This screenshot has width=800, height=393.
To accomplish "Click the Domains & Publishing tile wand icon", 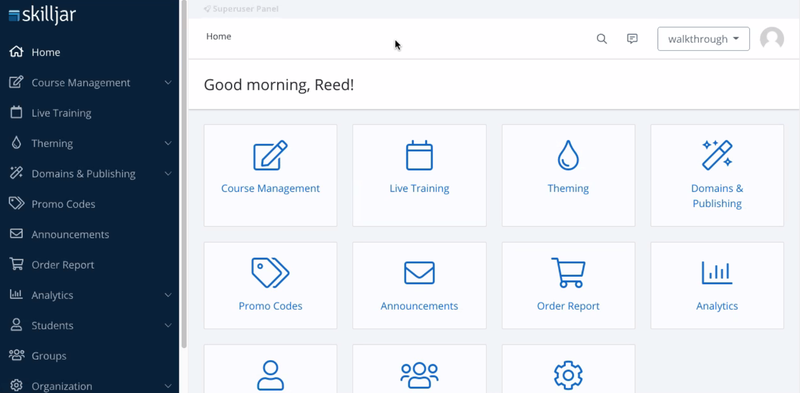I will pos(717,155).
